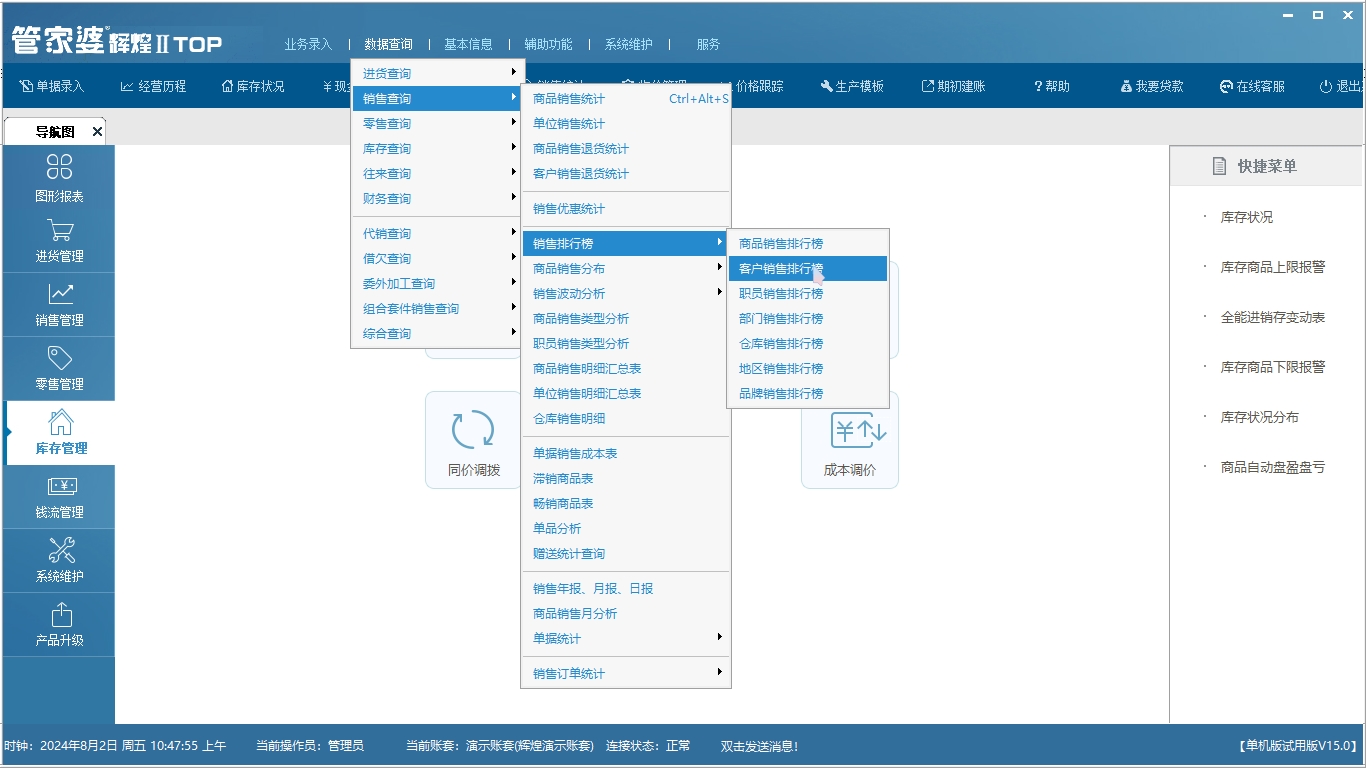Open 产品升级 sidebar item
1366x768 pixels.
pos(59,625)
